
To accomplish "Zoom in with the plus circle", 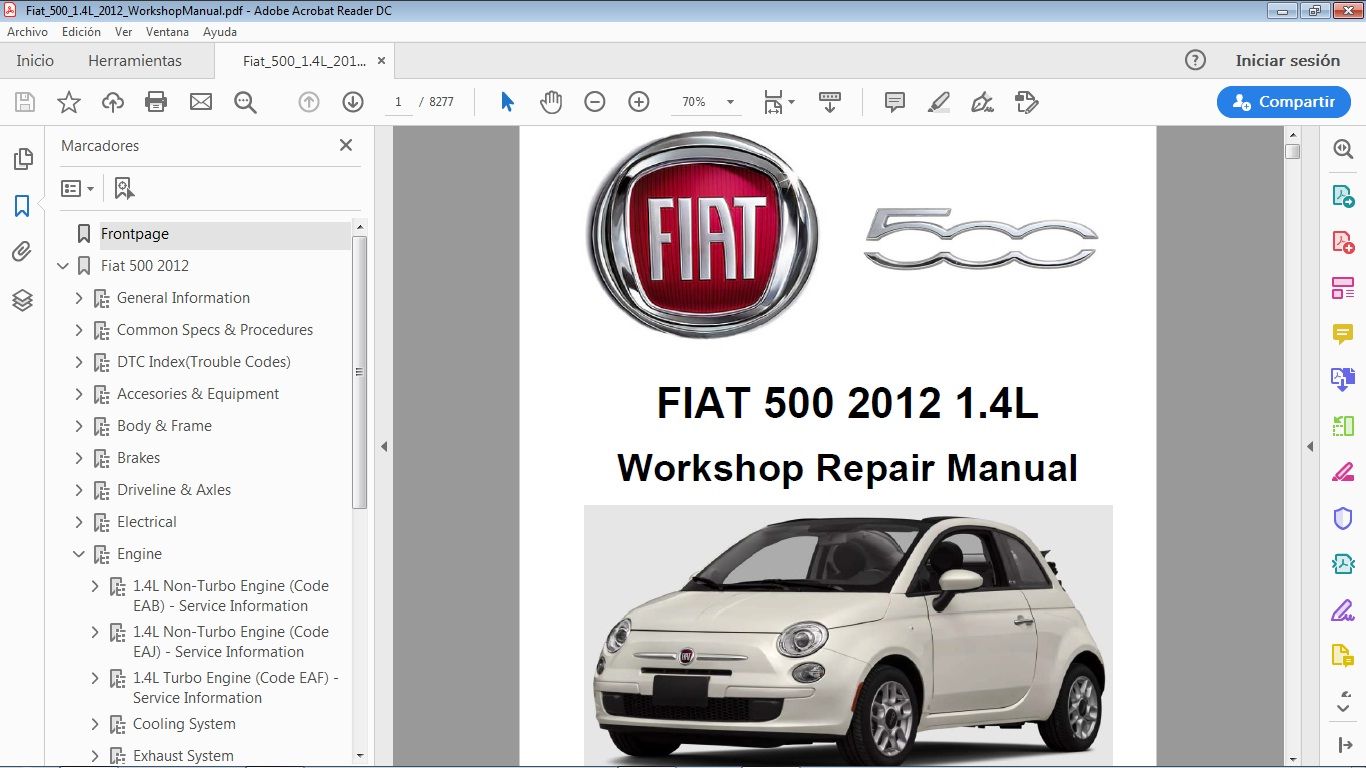I will coord(639,102).
